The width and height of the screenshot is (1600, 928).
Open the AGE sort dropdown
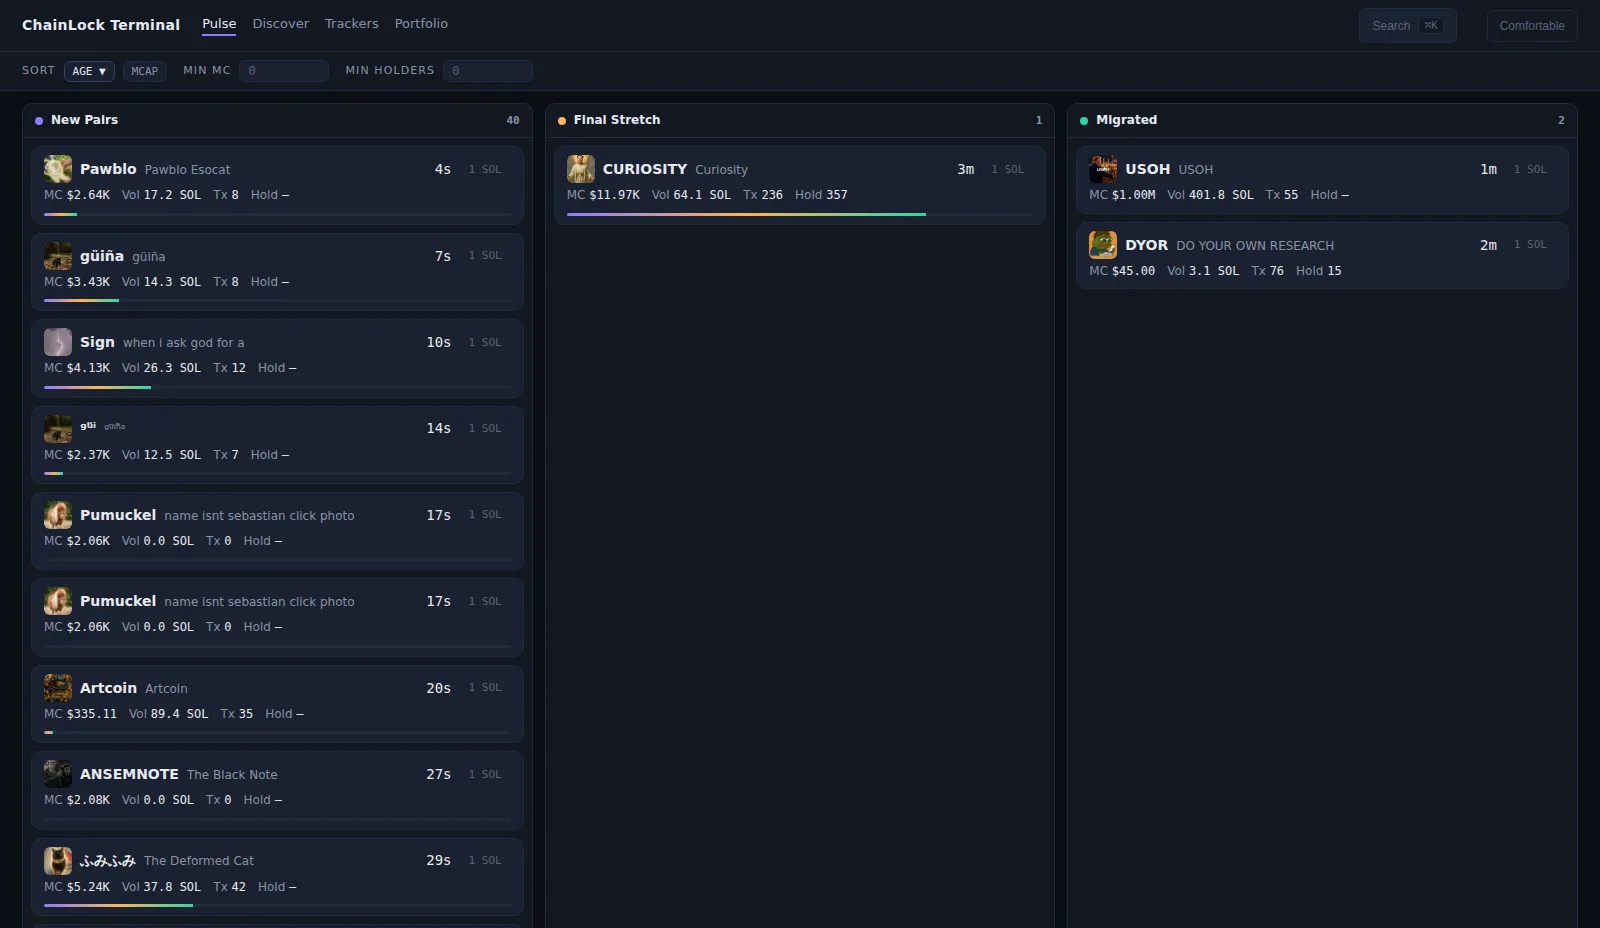(x=89, y=71)
